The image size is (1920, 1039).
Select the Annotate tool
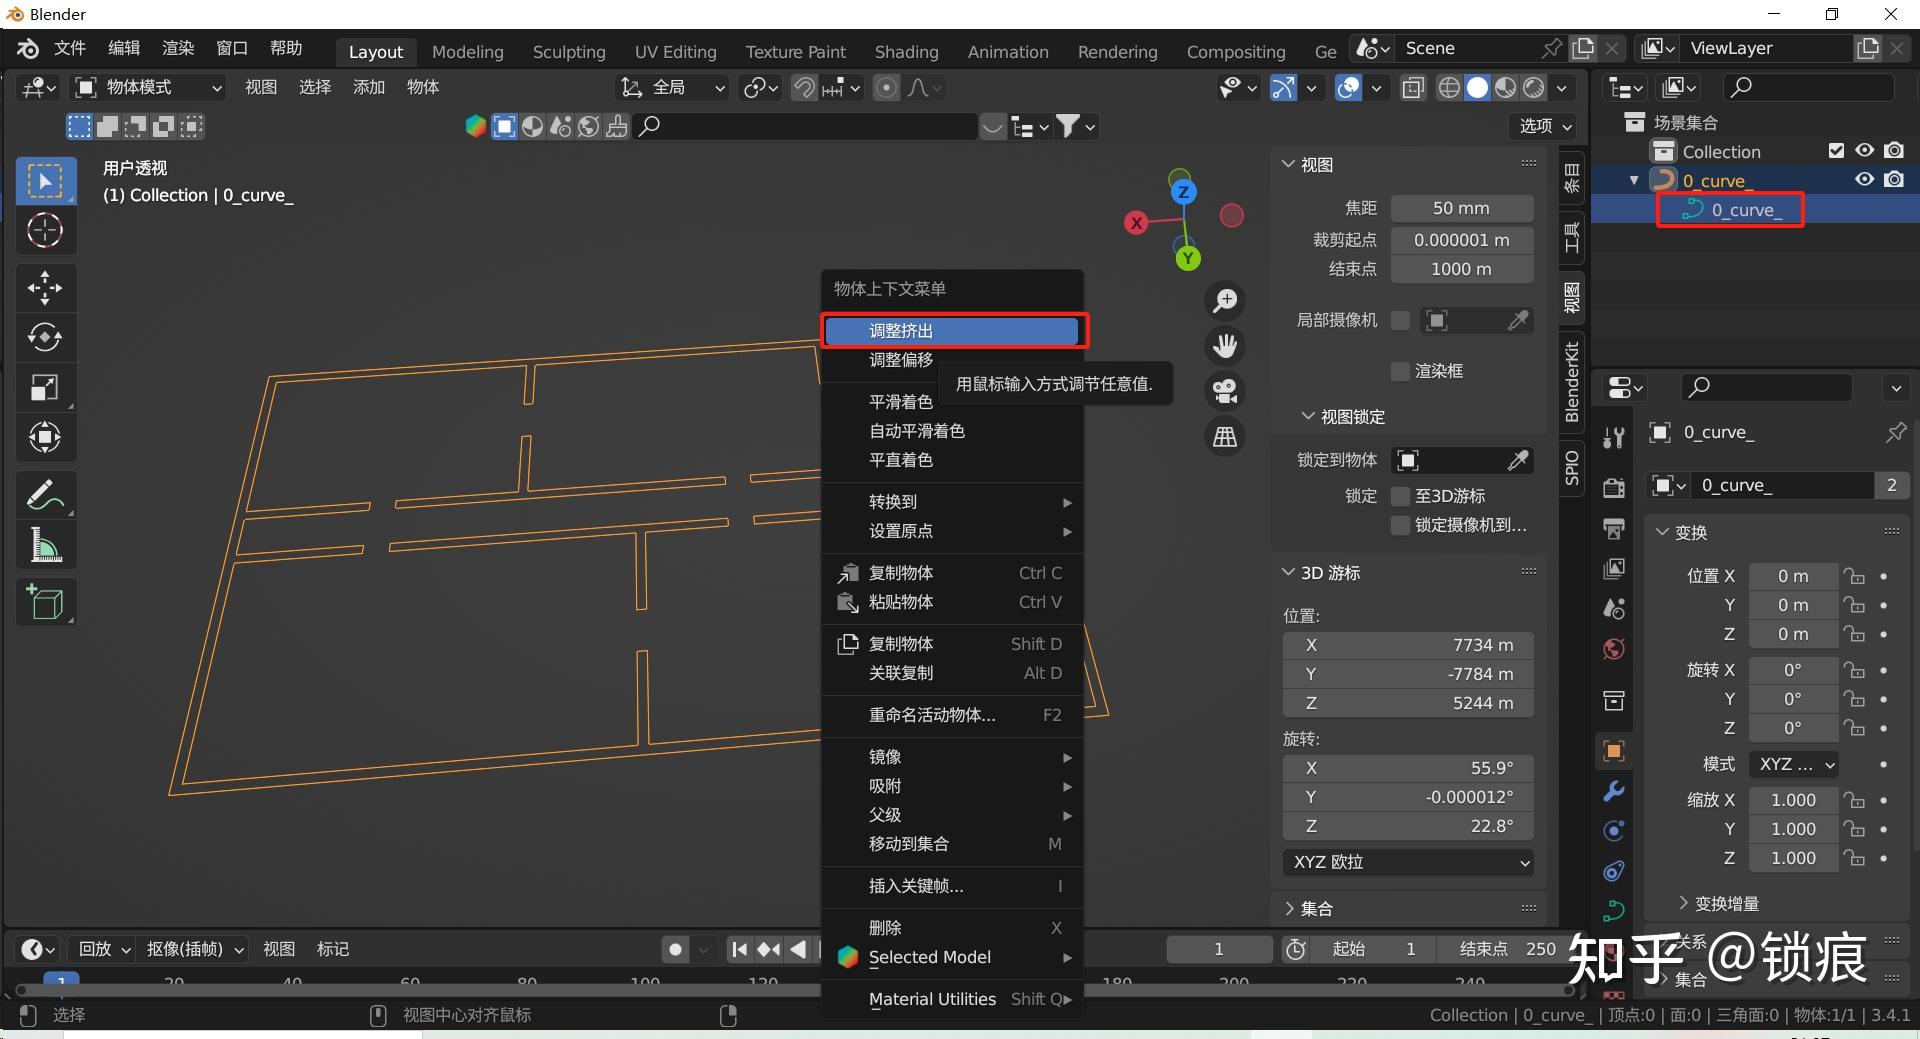(45, 494)
